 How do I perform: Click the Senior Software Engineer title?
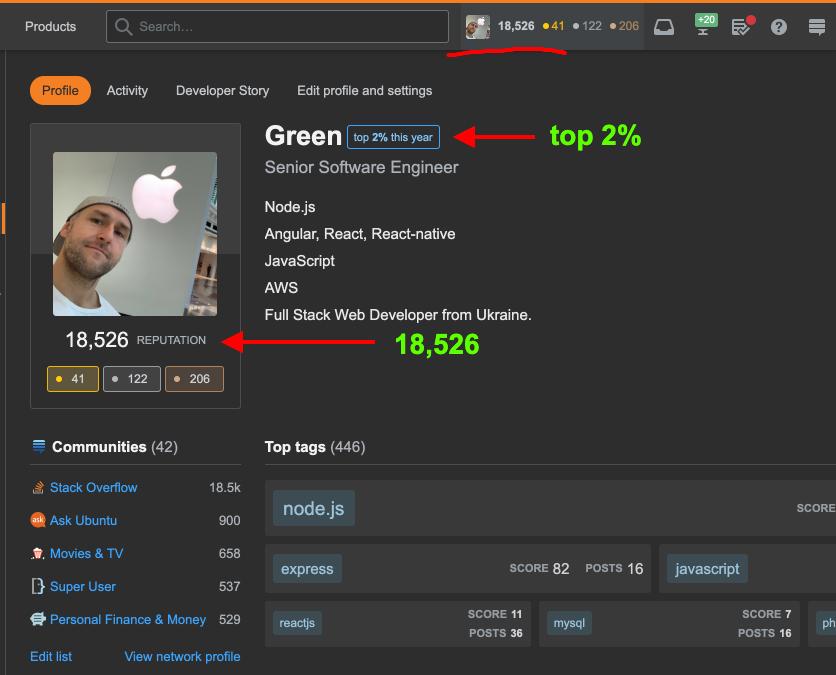point(361,167)
